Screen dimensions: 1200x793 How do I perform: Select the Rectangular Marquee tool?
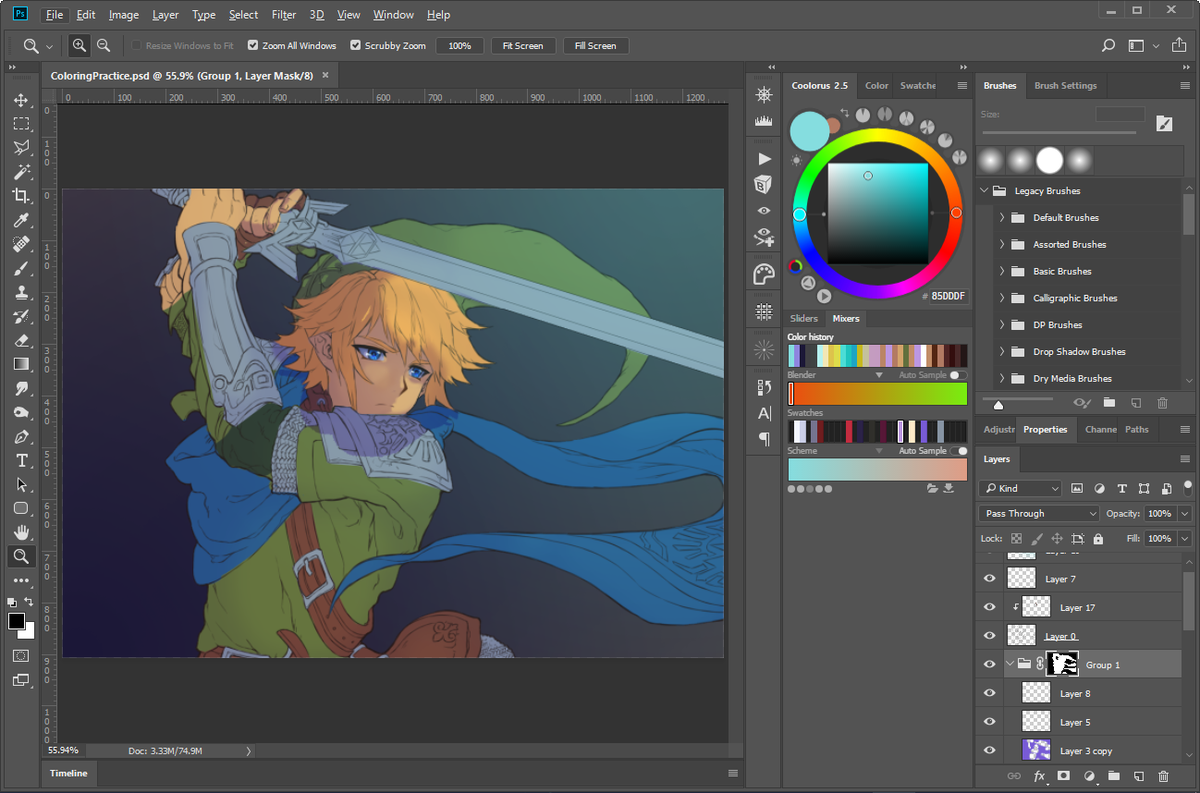21,124
